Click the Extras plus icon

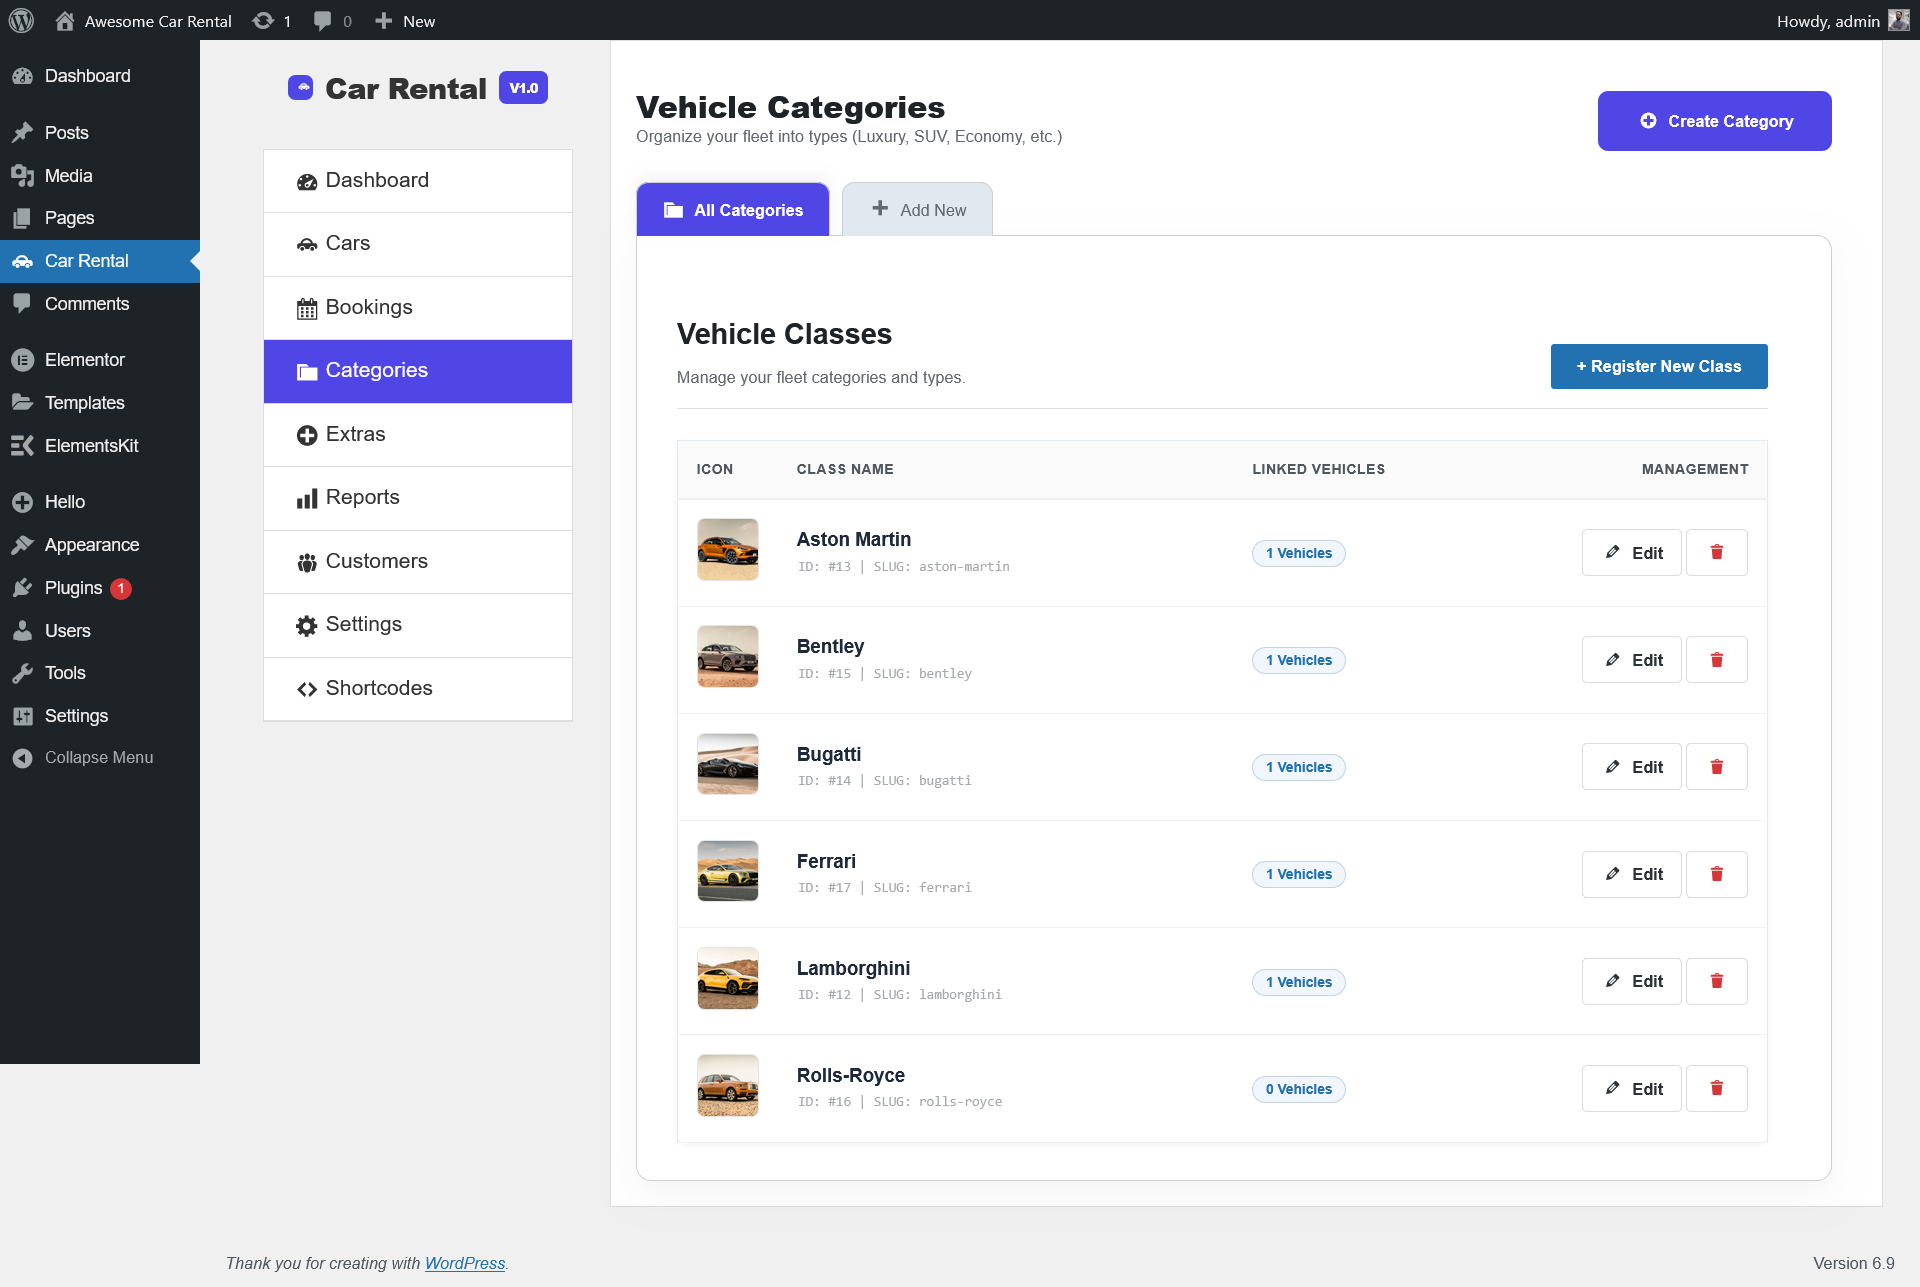[307, 434]
